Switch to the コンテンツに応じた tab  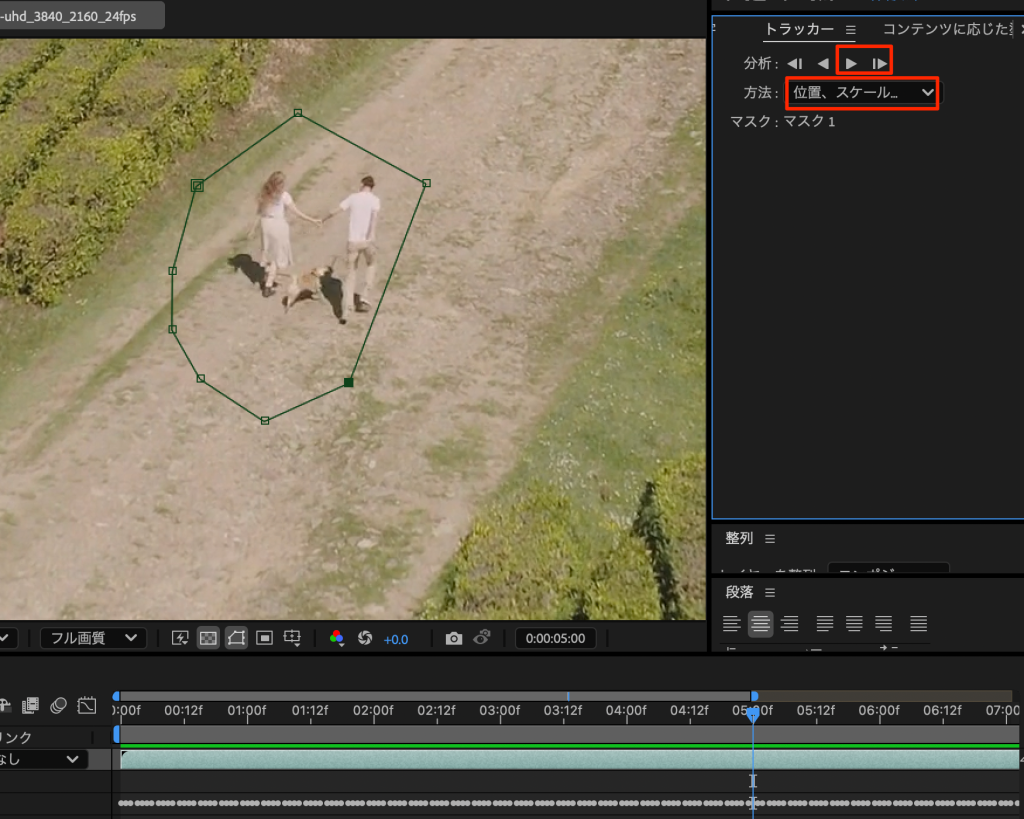click(950, 30)
